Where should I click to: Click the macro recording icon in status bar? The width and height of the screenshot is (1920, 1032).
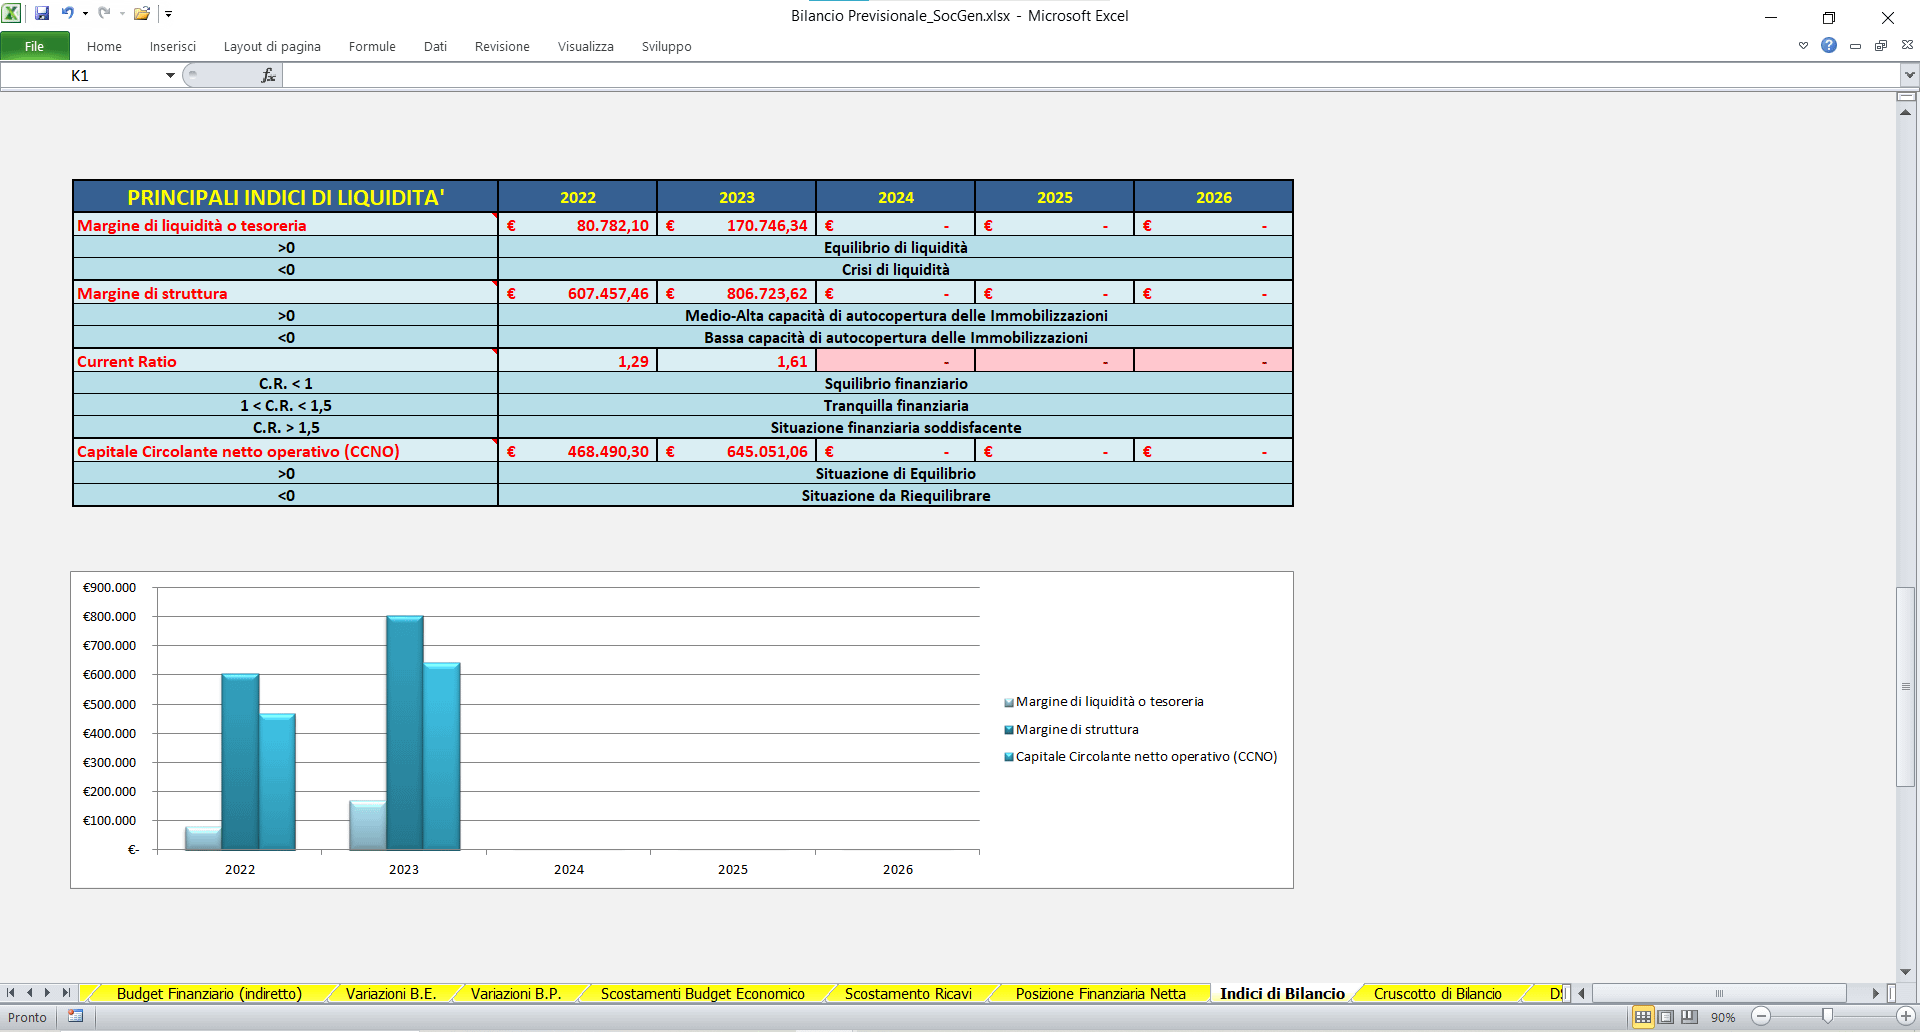tap(75, 1016)
